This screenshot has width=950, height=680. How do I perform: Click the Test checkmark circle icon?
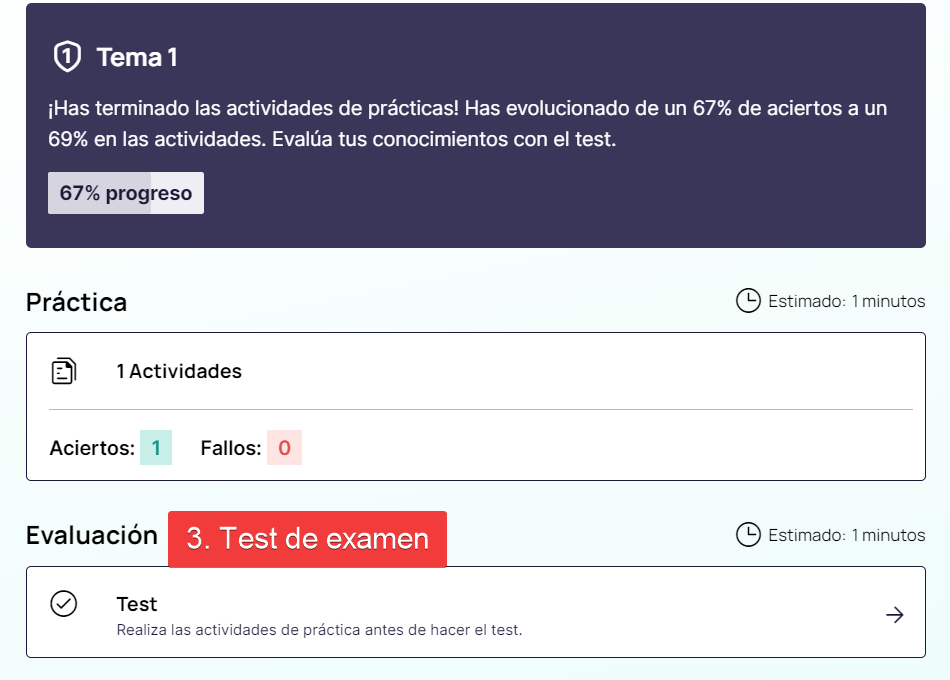64,604
